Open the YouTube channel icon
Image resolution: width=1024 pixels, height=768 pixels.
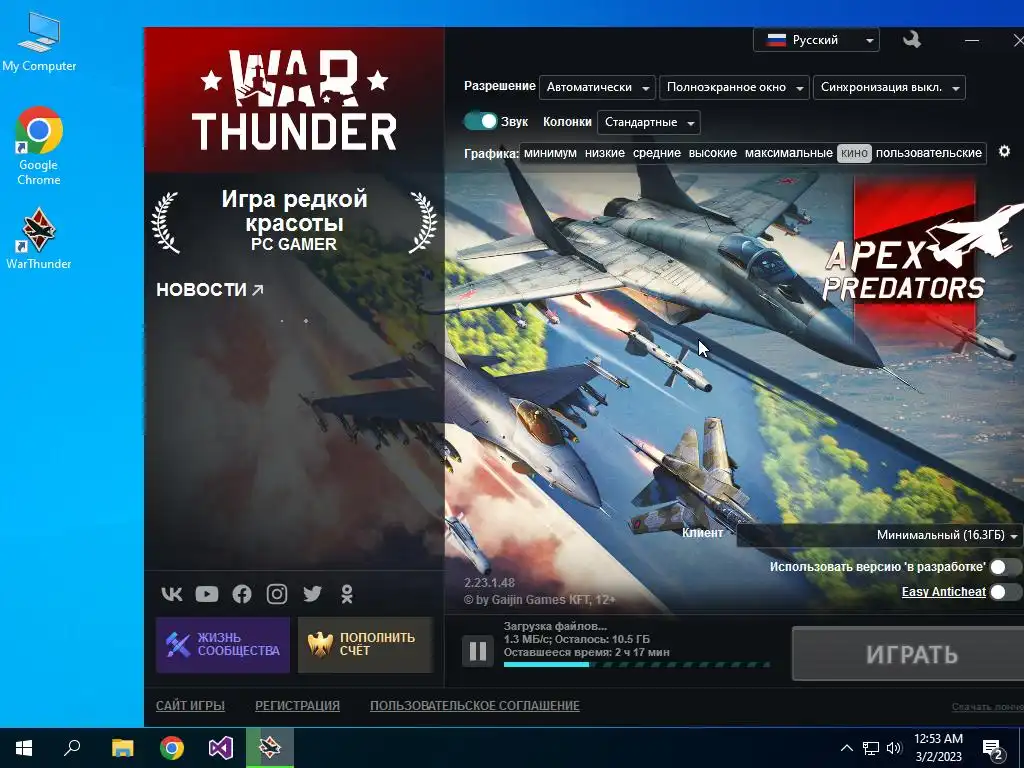[x=207, y=594]
